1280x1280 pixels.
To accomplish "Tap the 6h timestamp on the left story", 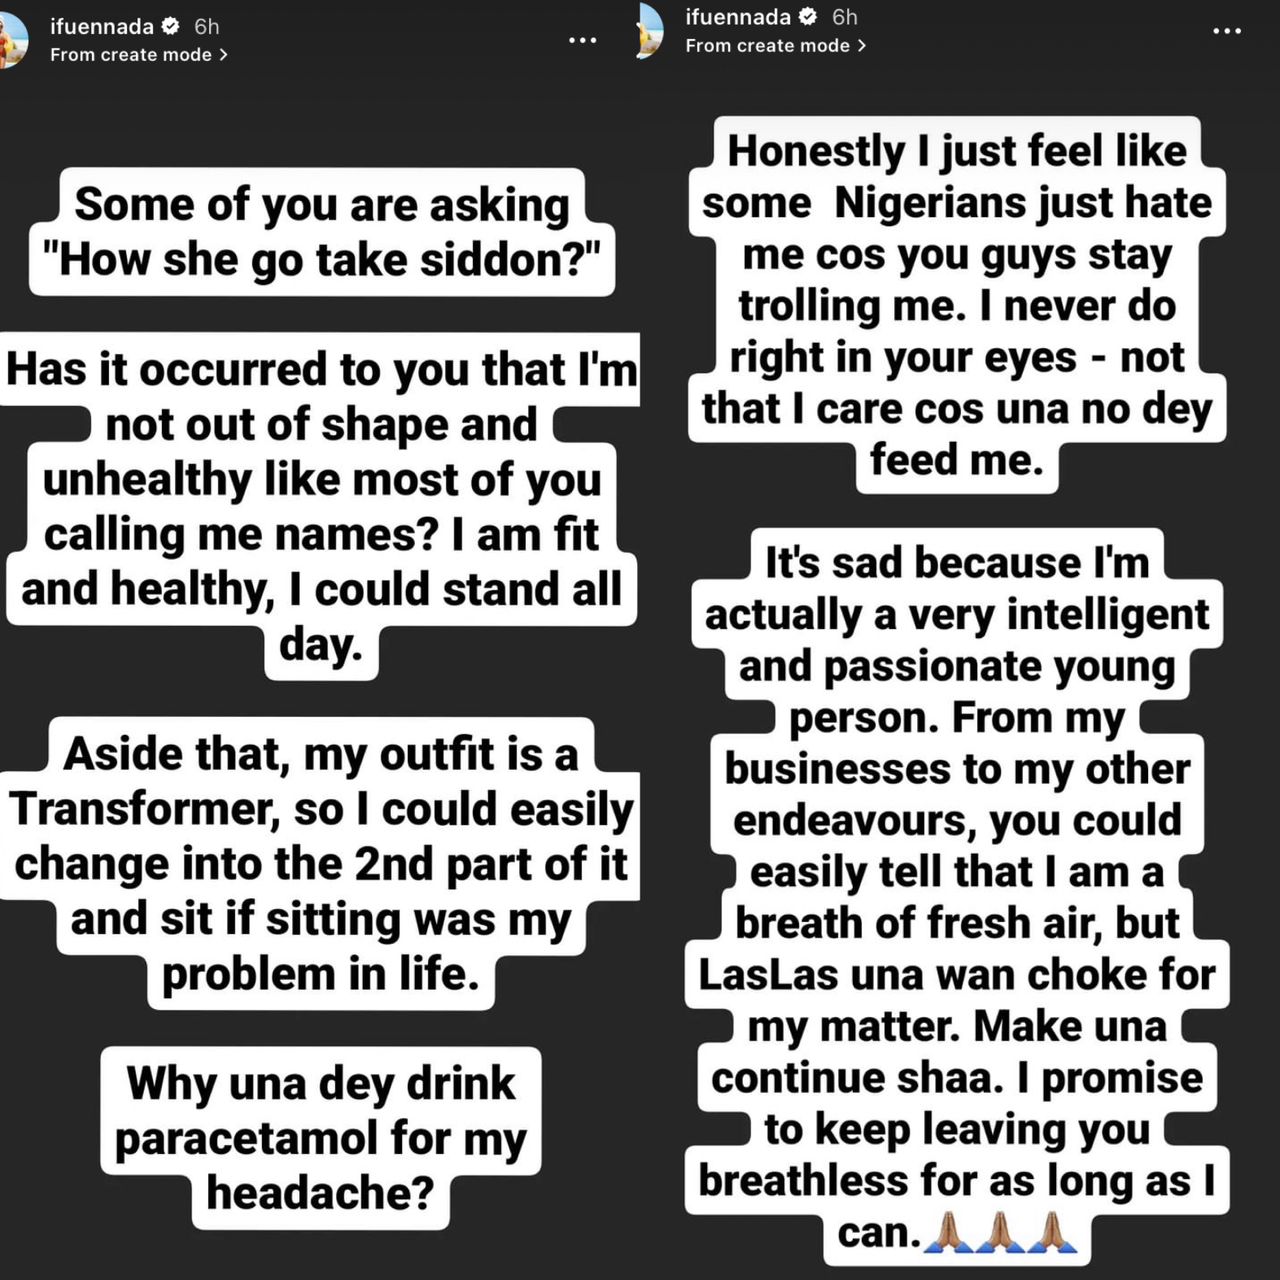I will [x=207, y=26].
